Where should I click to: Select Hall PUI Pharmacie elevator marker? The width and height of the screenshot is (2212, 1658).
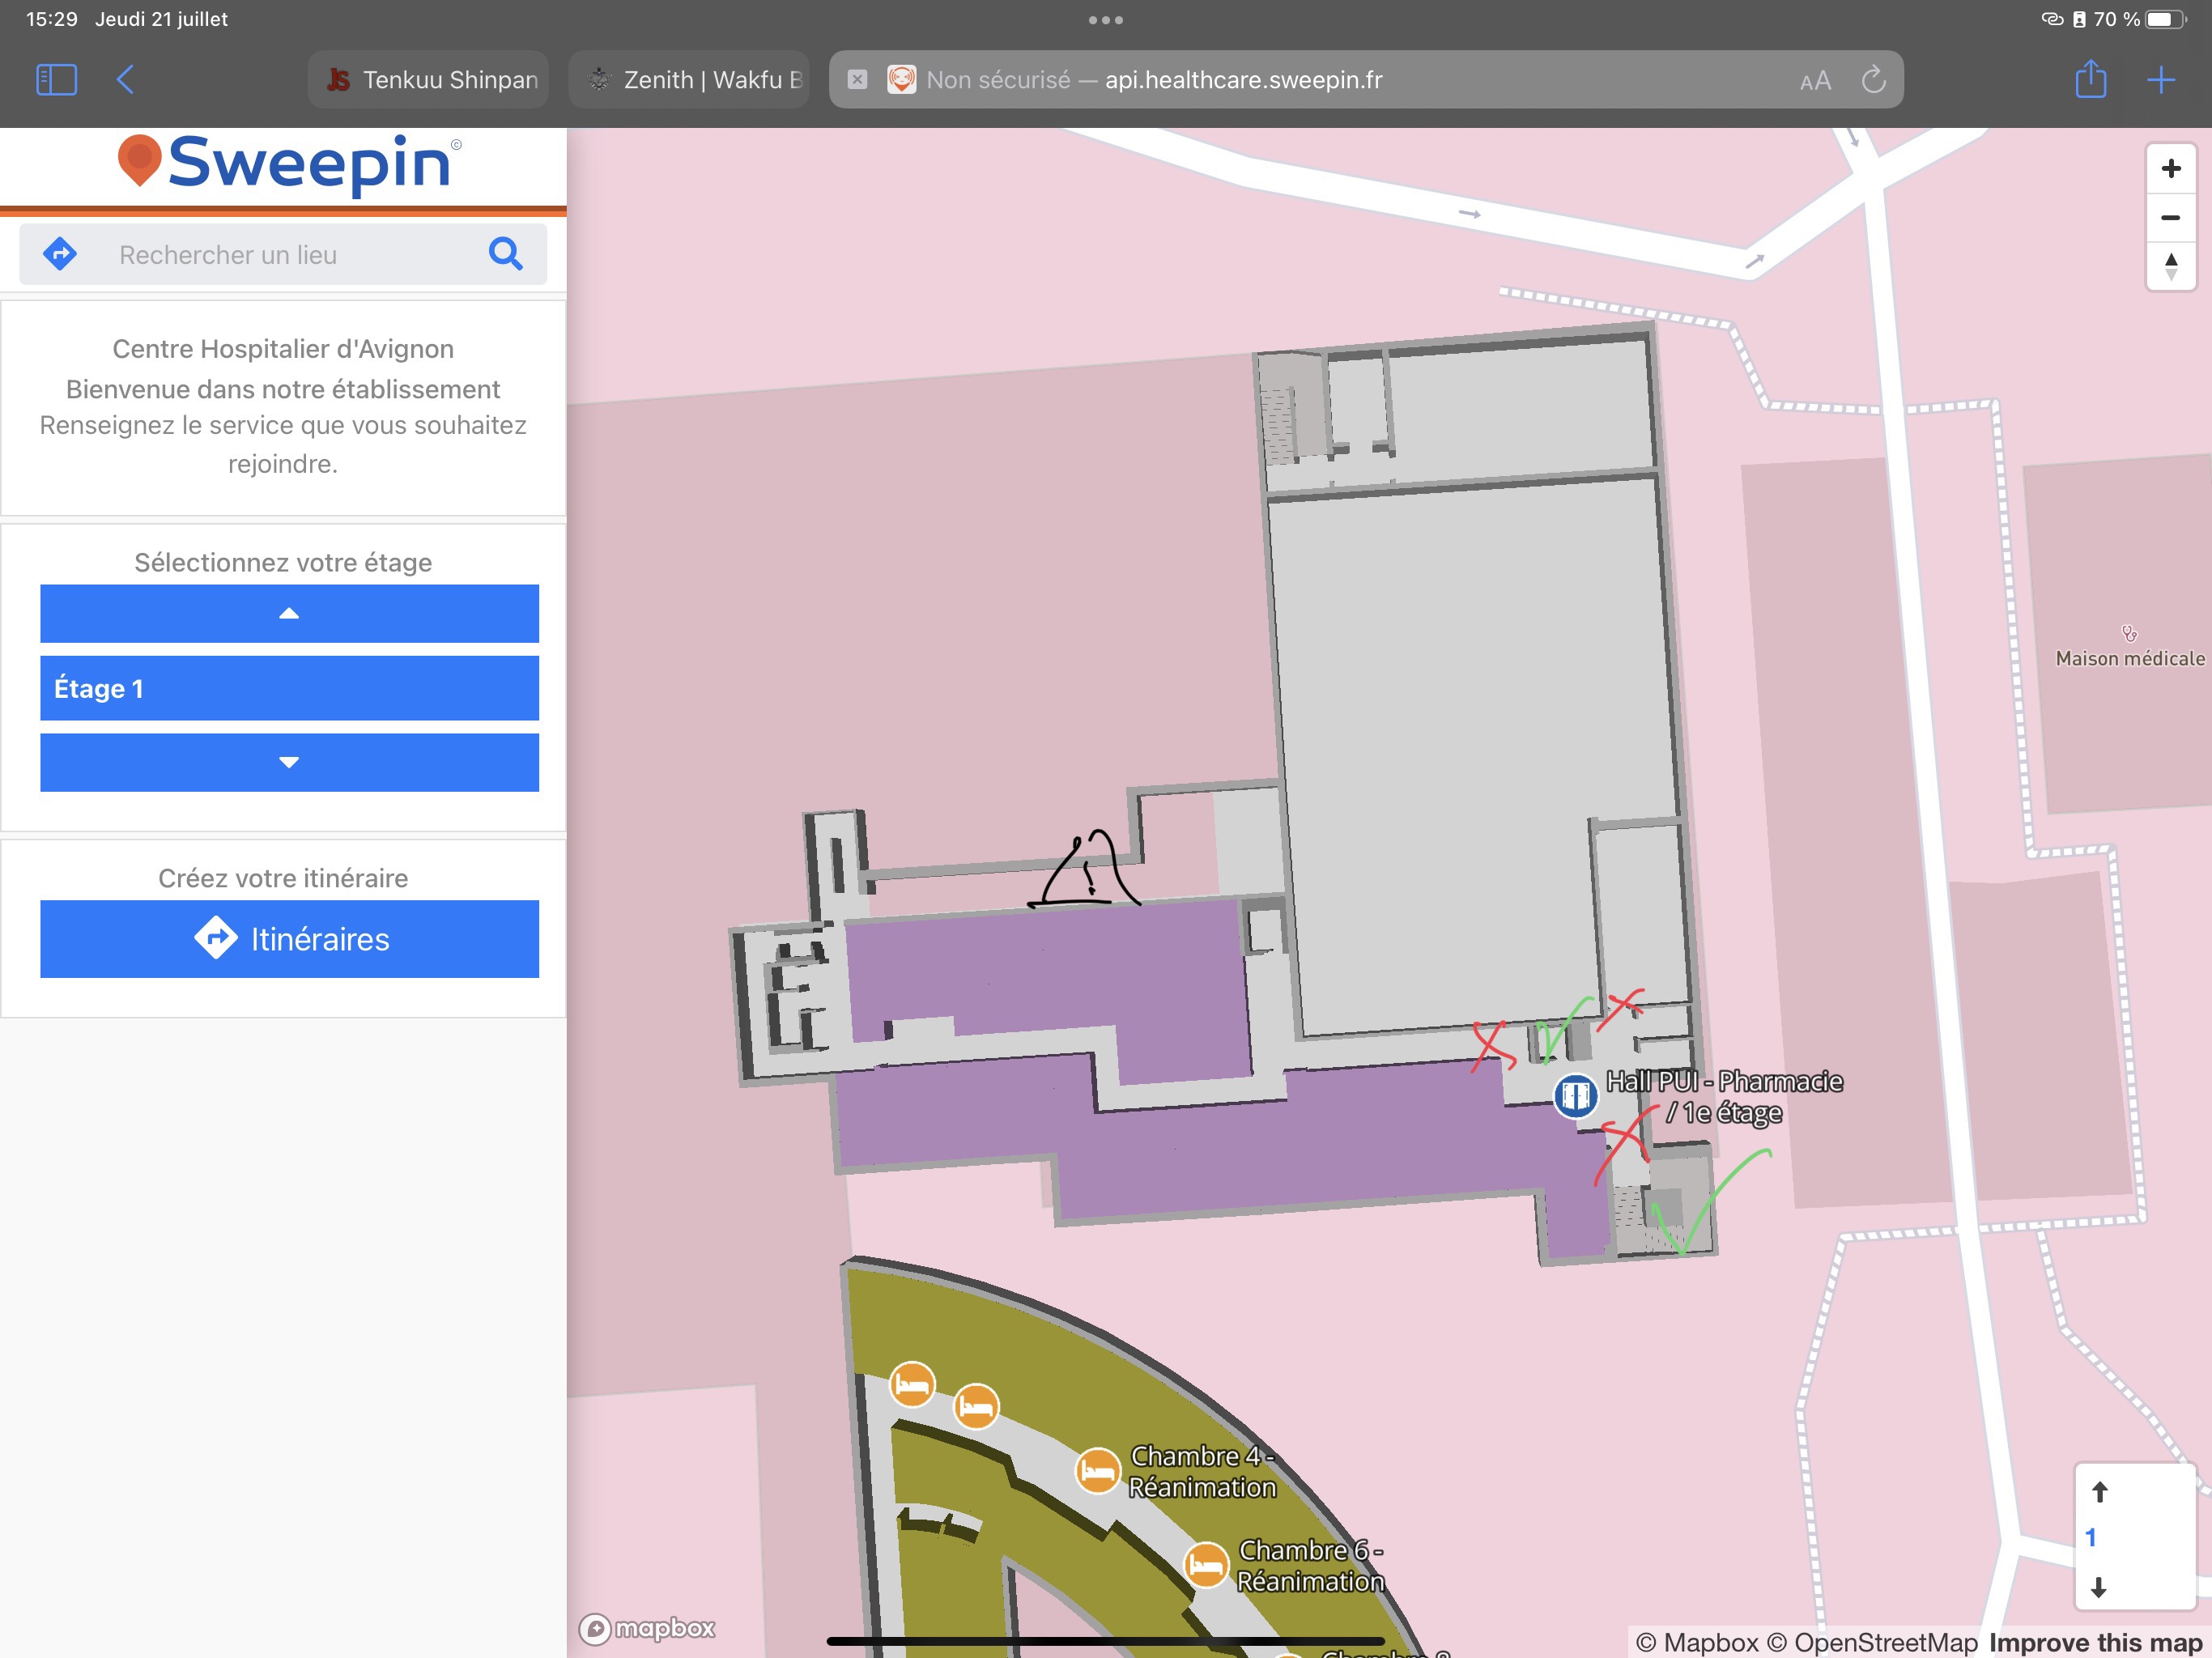point(1575,1095)
